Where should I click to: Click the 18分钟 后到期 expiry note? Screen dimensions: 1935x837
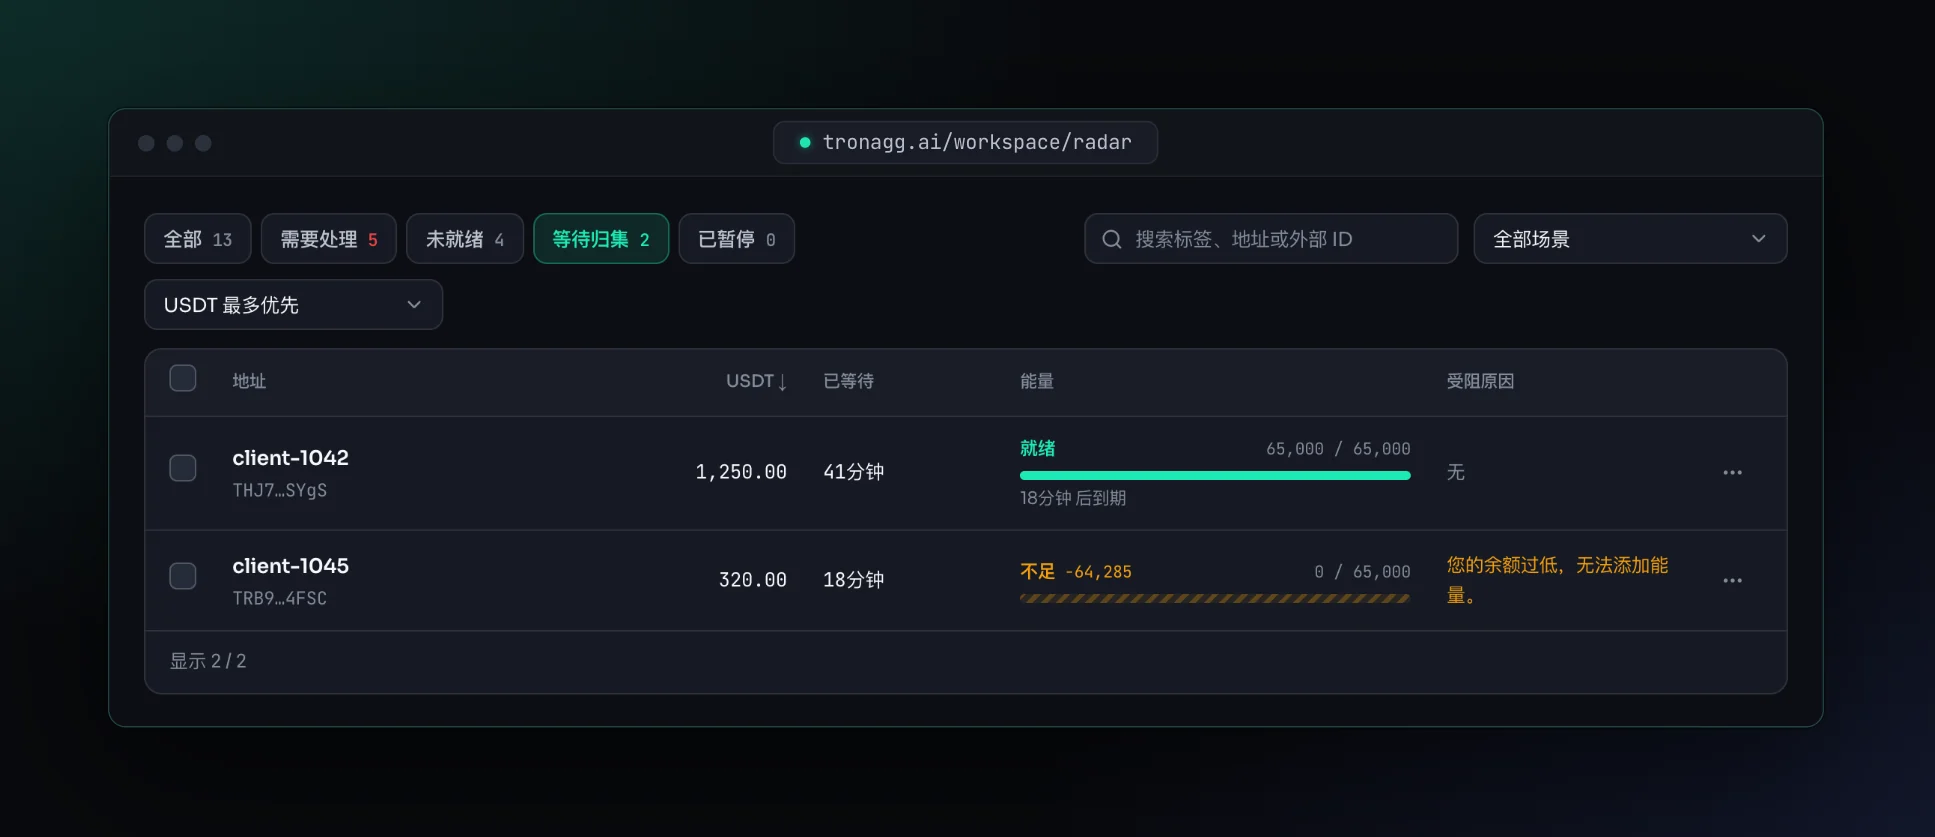pos(1073,498)
